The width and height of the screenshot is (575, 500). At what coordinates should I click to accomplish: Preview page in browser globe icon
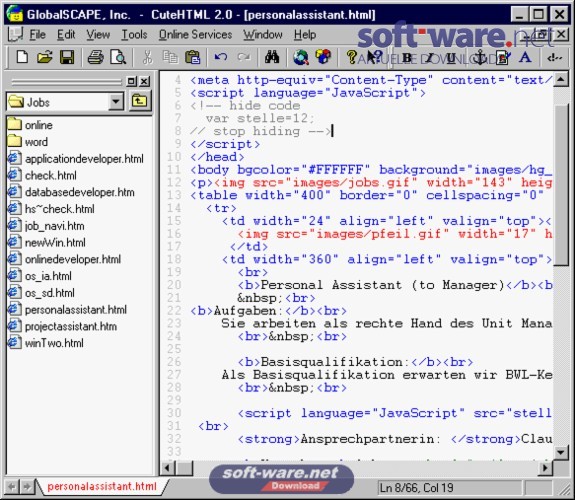(x=301, y=57)
